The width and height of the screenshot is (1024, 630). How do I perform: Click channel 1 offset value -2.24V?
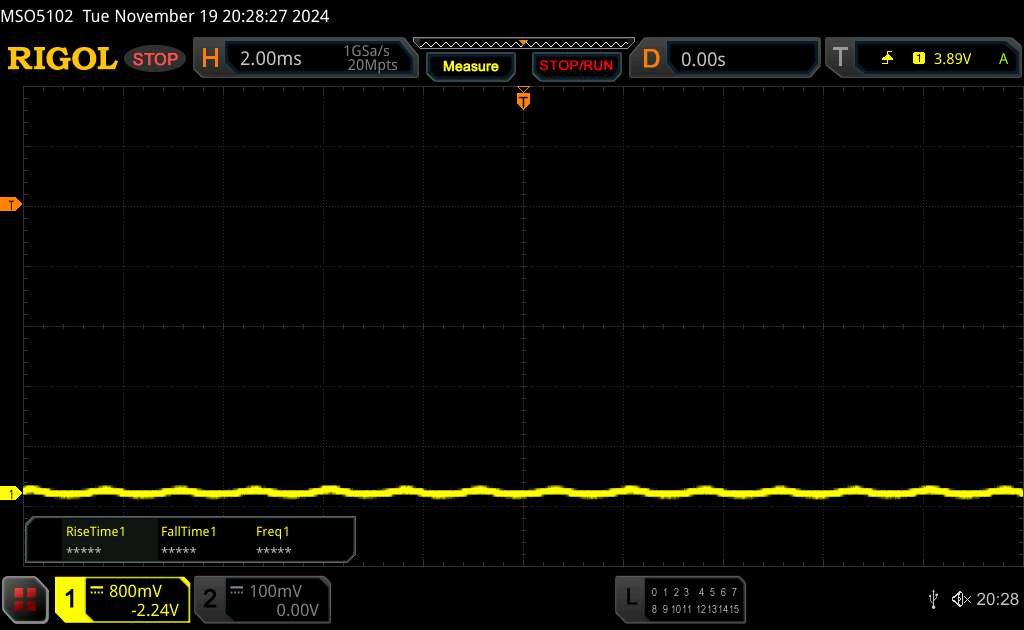(155, 610)
